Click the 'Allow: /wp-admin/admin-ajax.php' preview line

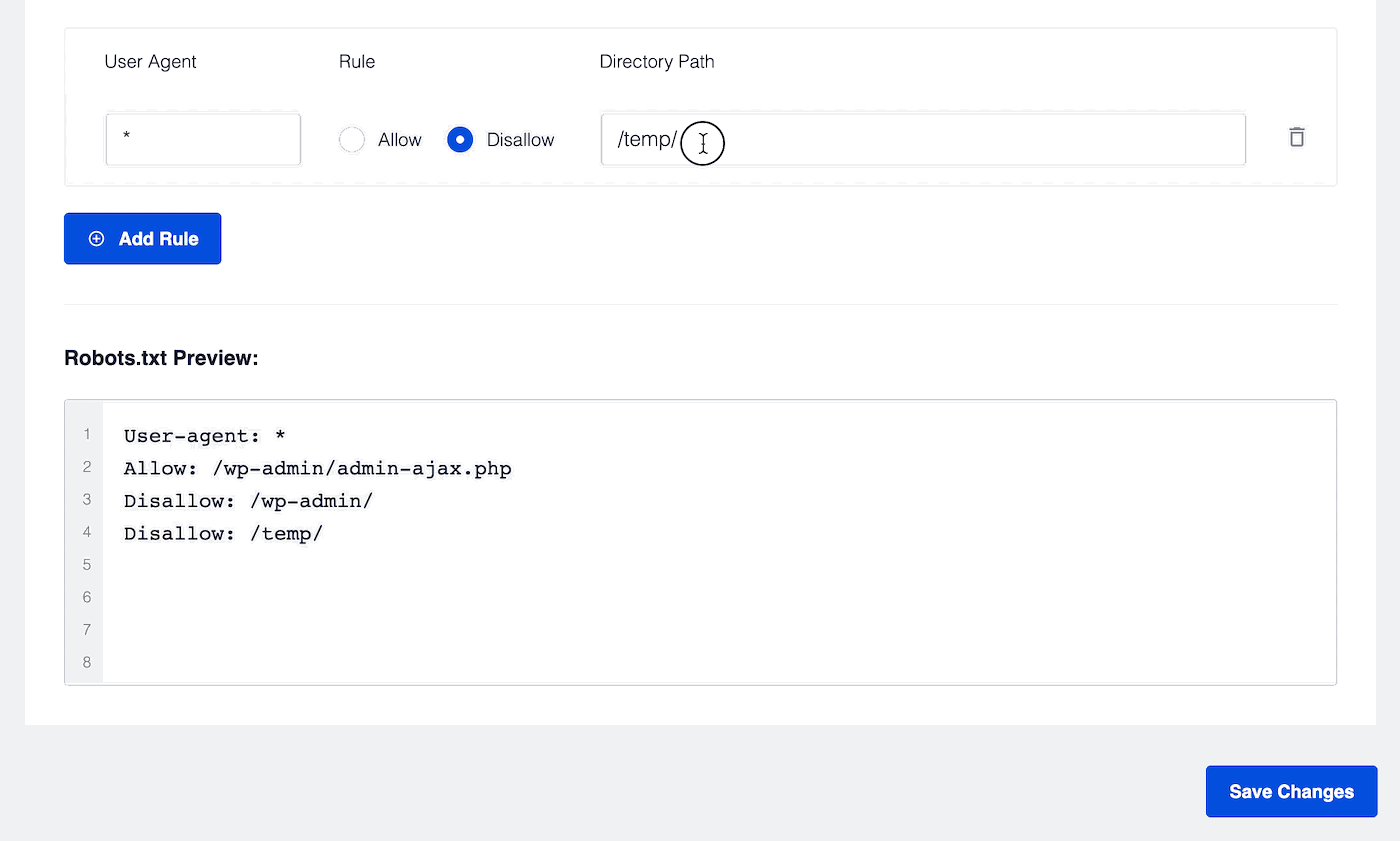[318, 468]
